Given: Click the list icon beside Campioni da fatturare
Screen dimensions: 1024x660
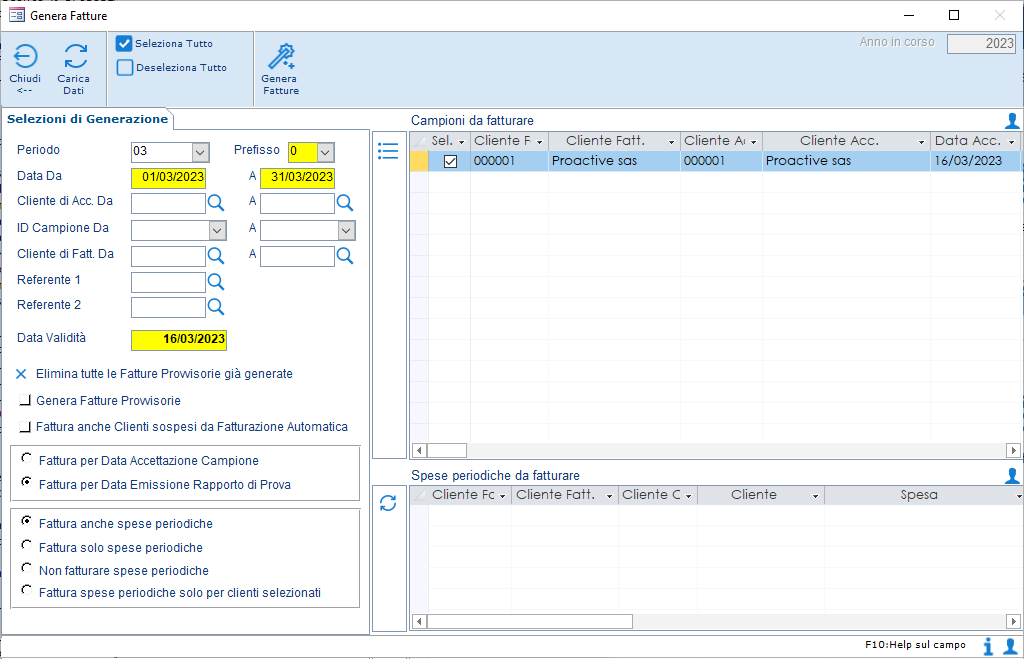Looking at the screenshot, I should click(x=388, y=151).
